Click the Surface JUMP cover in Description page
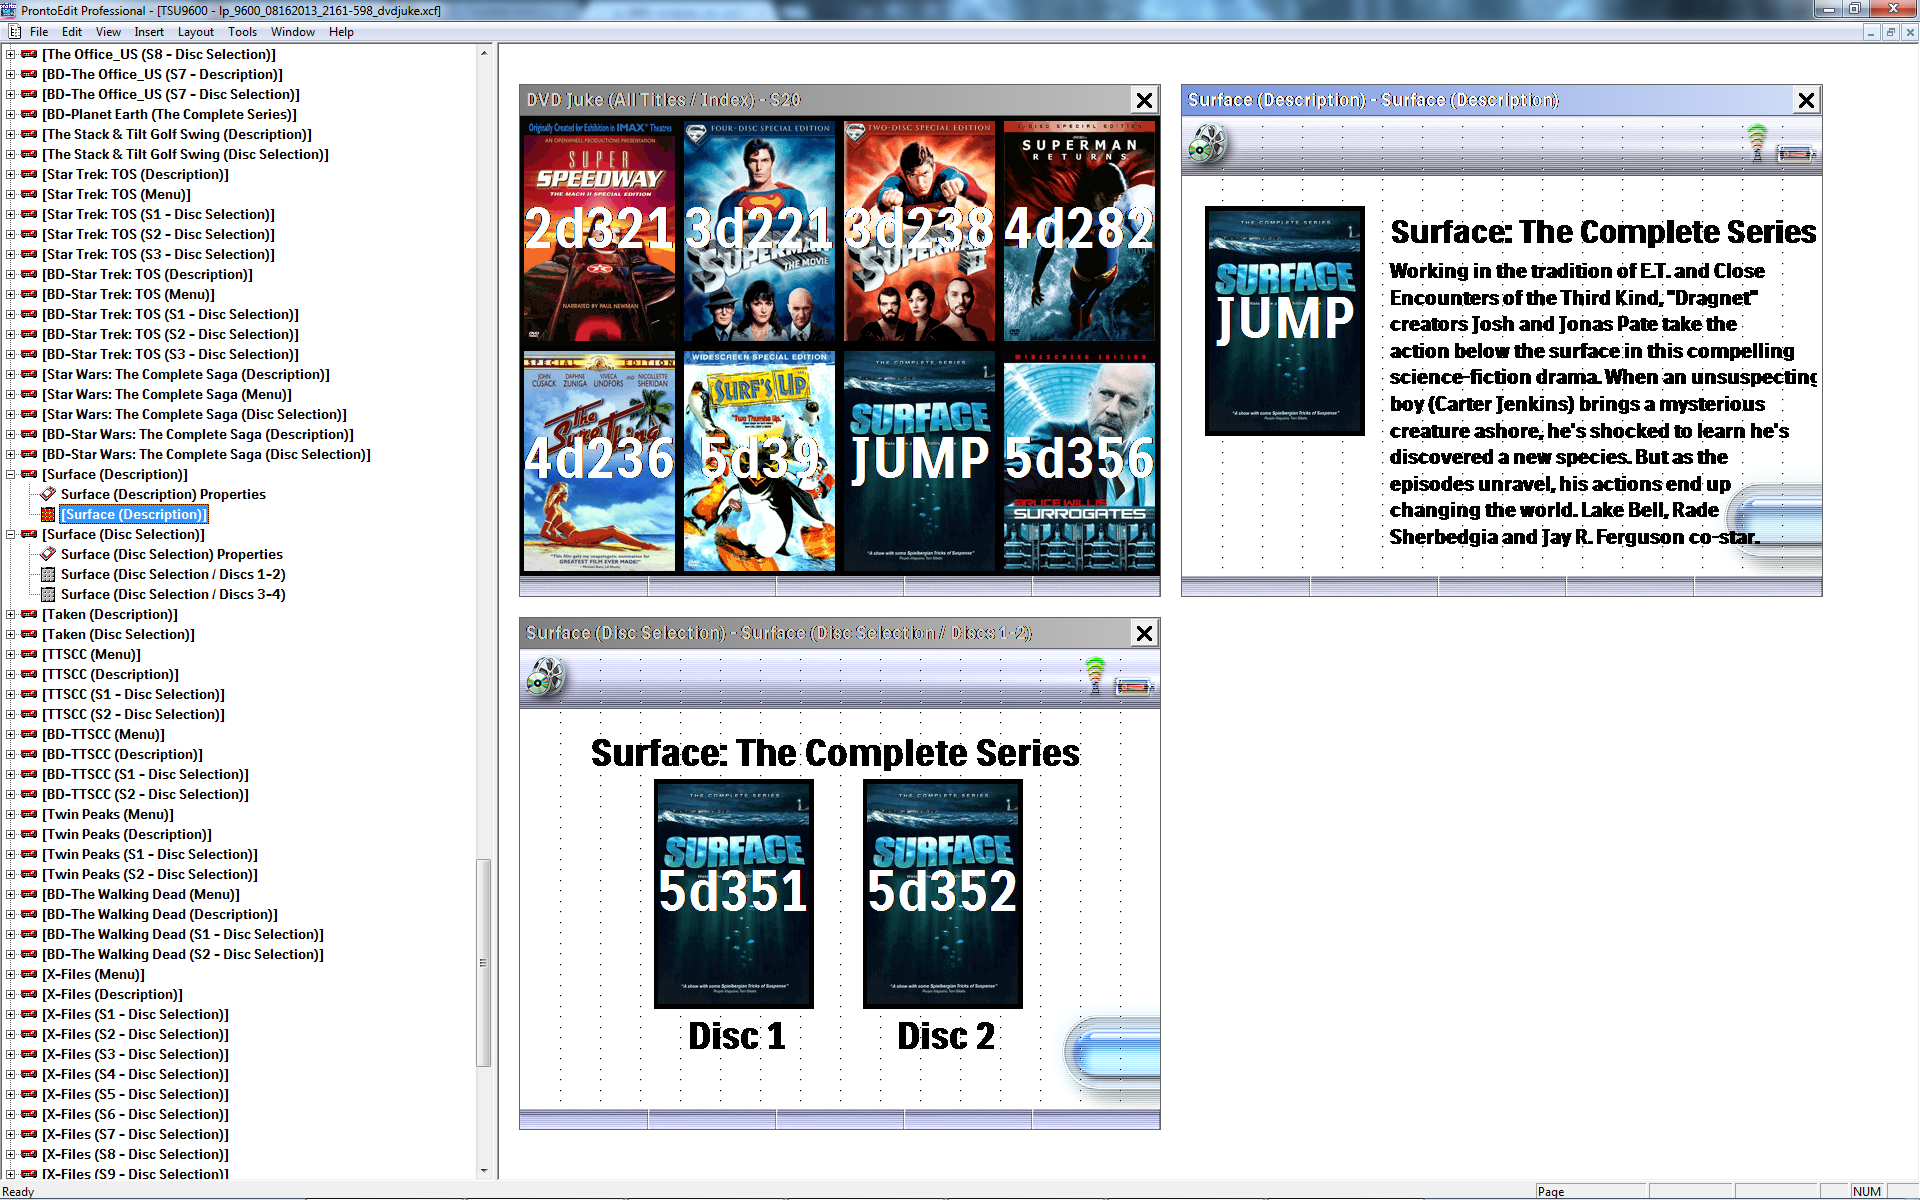Screen dimensions: 1920x1200 point(1284,321)
